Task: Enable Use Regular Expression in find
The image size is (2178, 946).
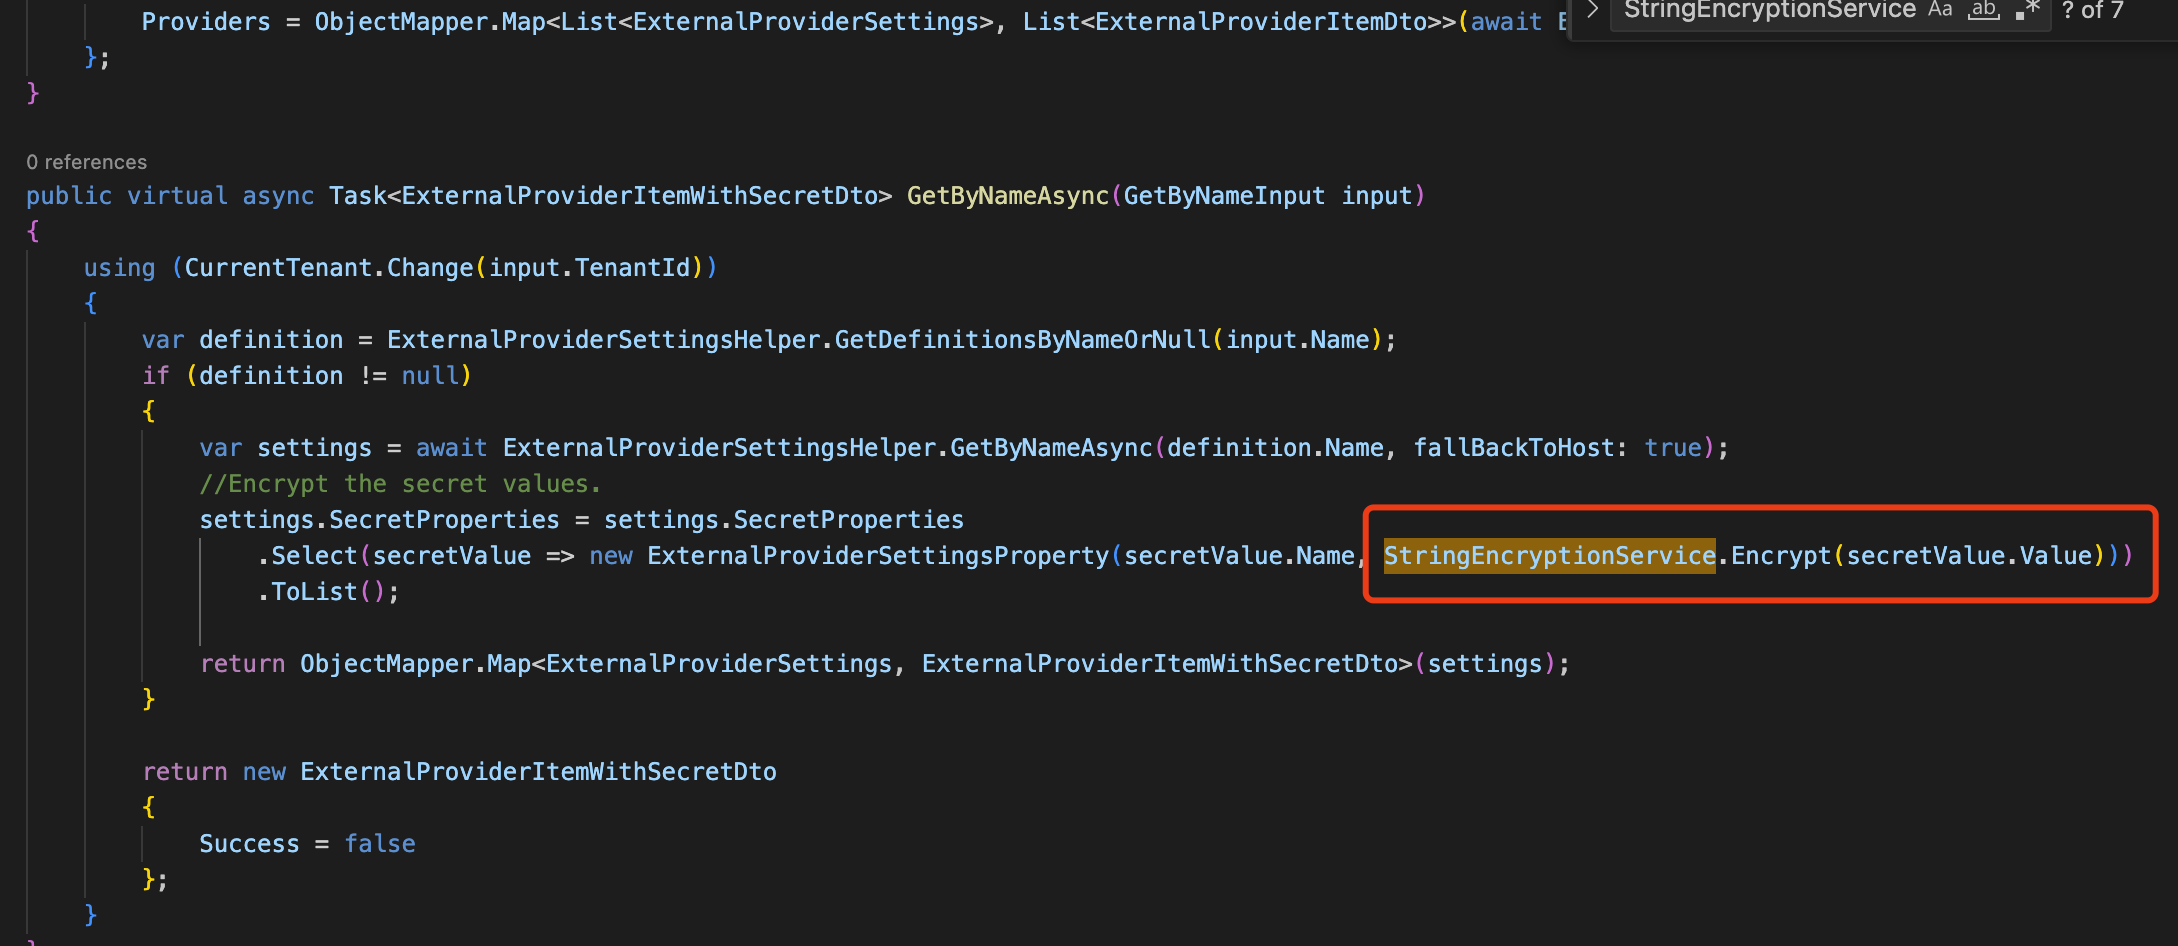Action: (2027, 10)
